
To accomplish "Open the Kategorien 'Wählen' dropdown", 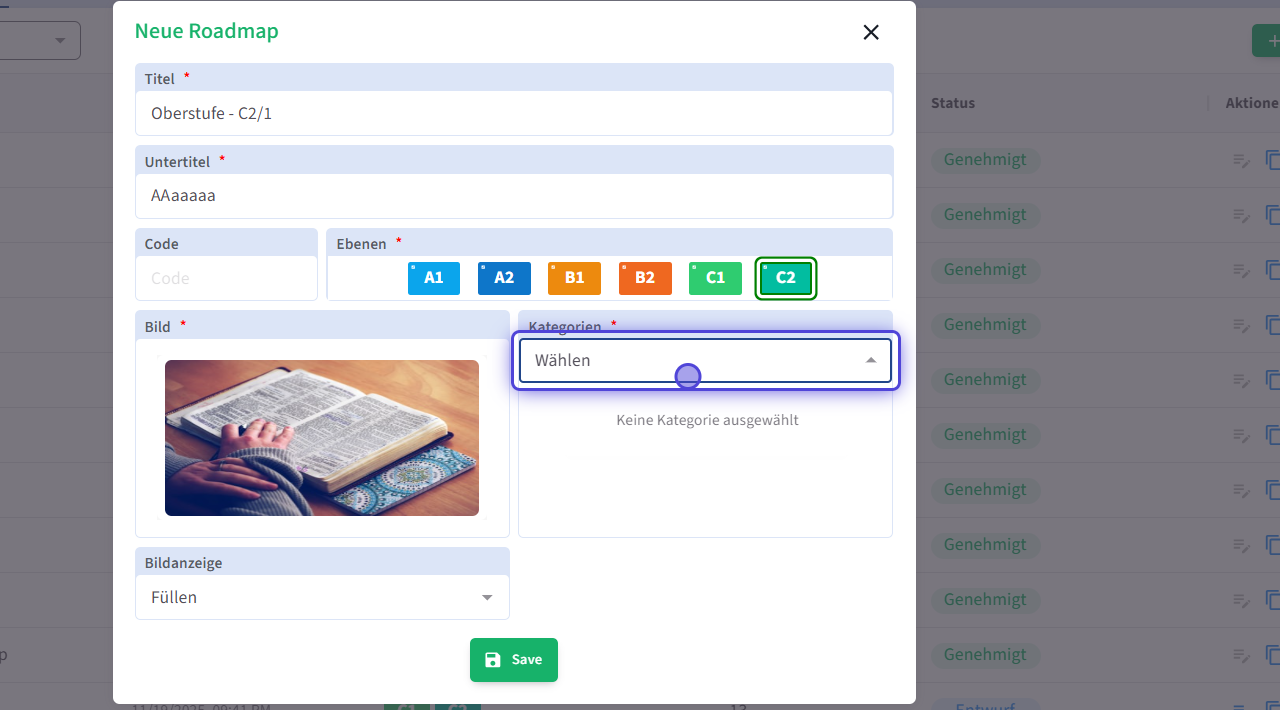I will (704, 361).
